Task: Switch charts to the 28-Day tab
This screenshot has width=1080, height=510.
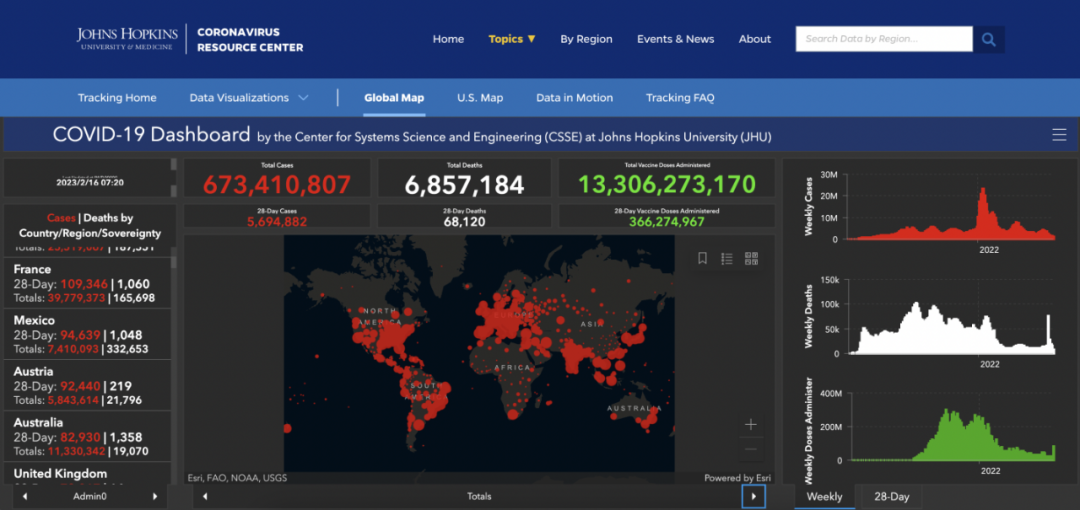Action: [891, 496]
